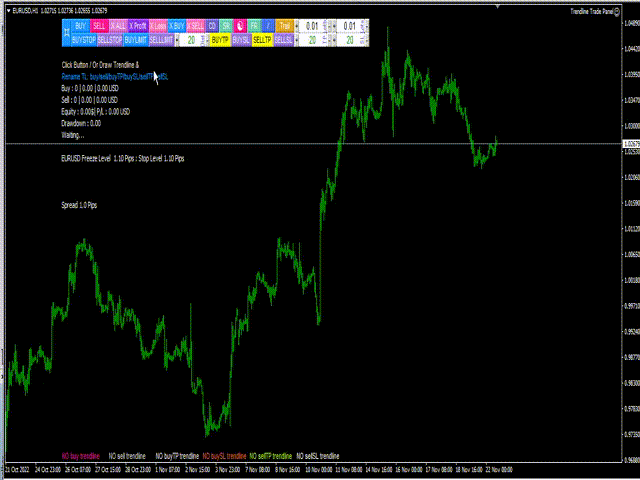Click the pink clock icon button
This screenshot has width=640, height=480.
tap(240, 26)
